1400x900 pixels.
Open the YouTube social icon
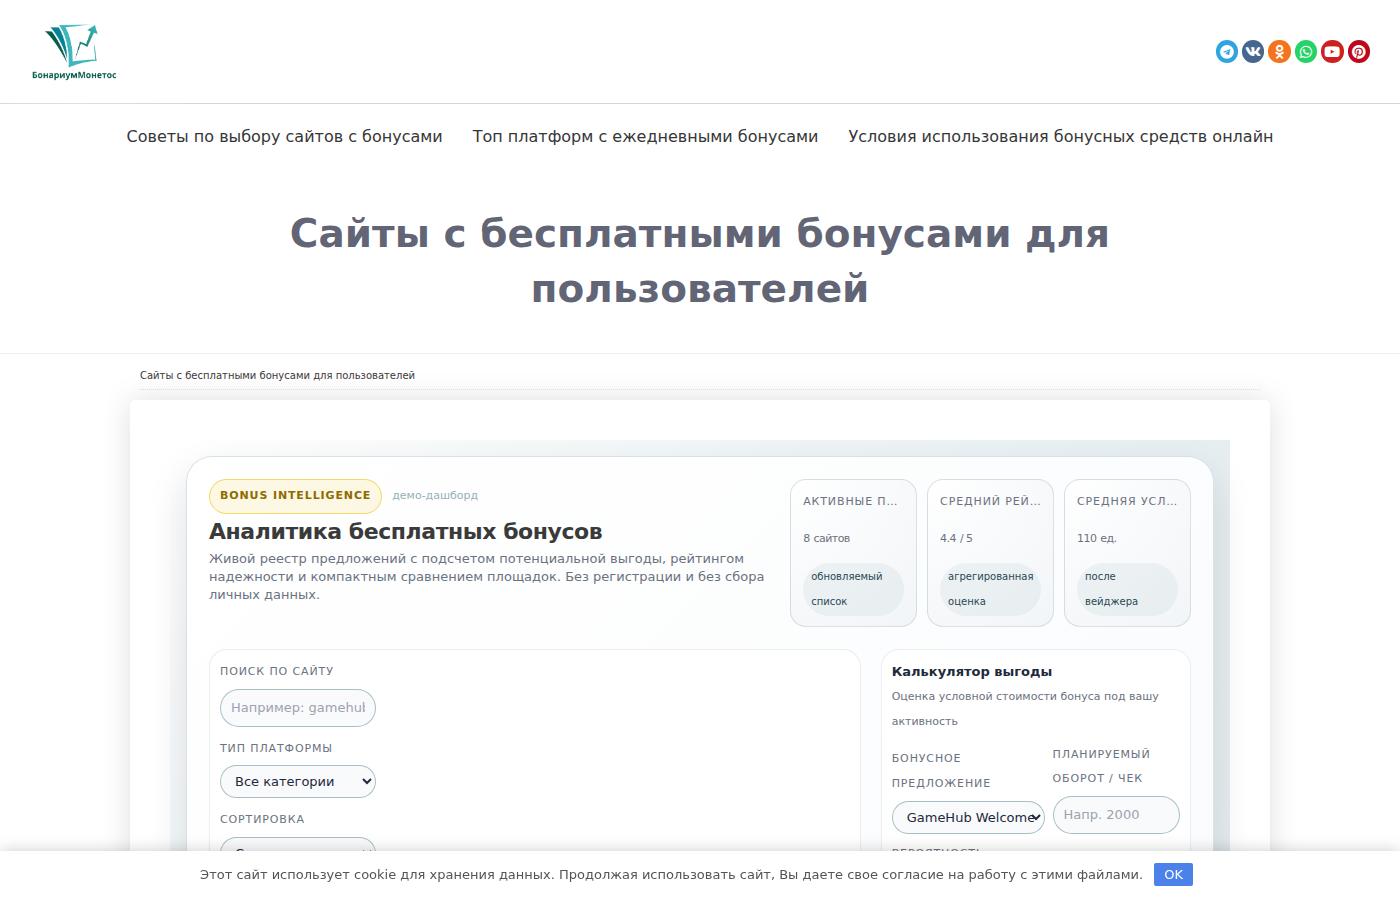(x=1332, y=52)
